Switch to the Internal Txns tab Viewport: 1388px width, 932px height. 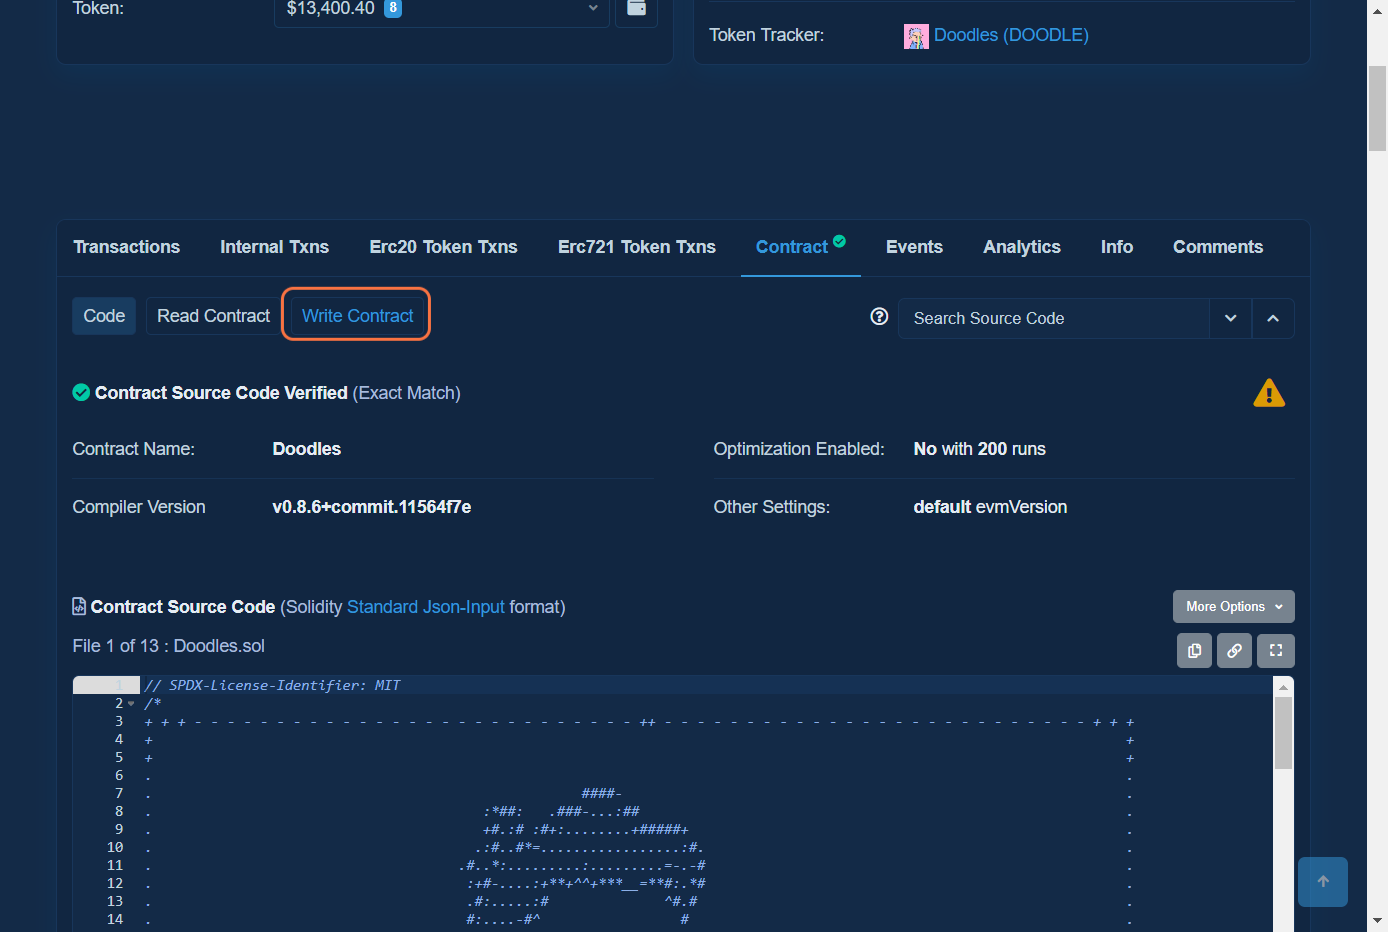click(x=274, y=247)
